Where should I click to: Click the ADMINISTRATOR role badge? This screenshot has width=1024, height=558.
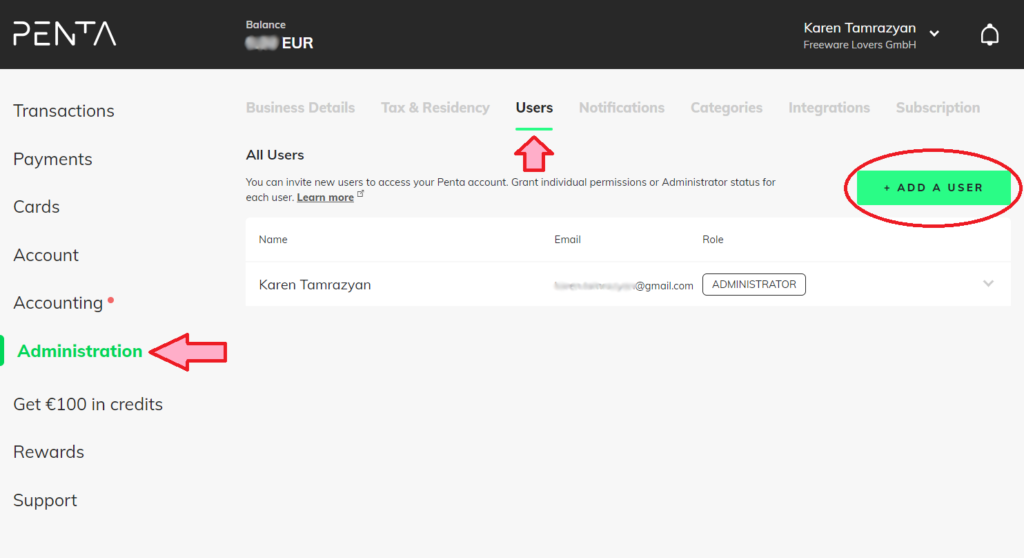pos(754,284)
